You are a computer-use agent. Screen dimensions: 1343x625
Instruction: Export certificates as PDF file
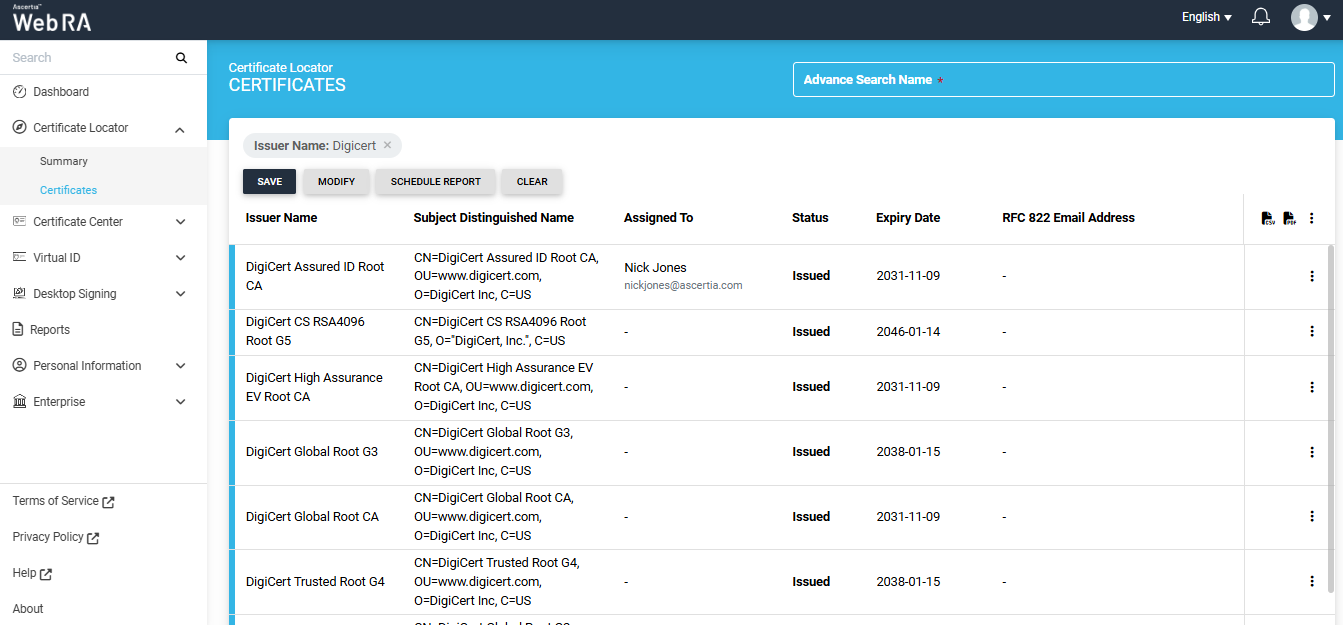(1289, 218)
